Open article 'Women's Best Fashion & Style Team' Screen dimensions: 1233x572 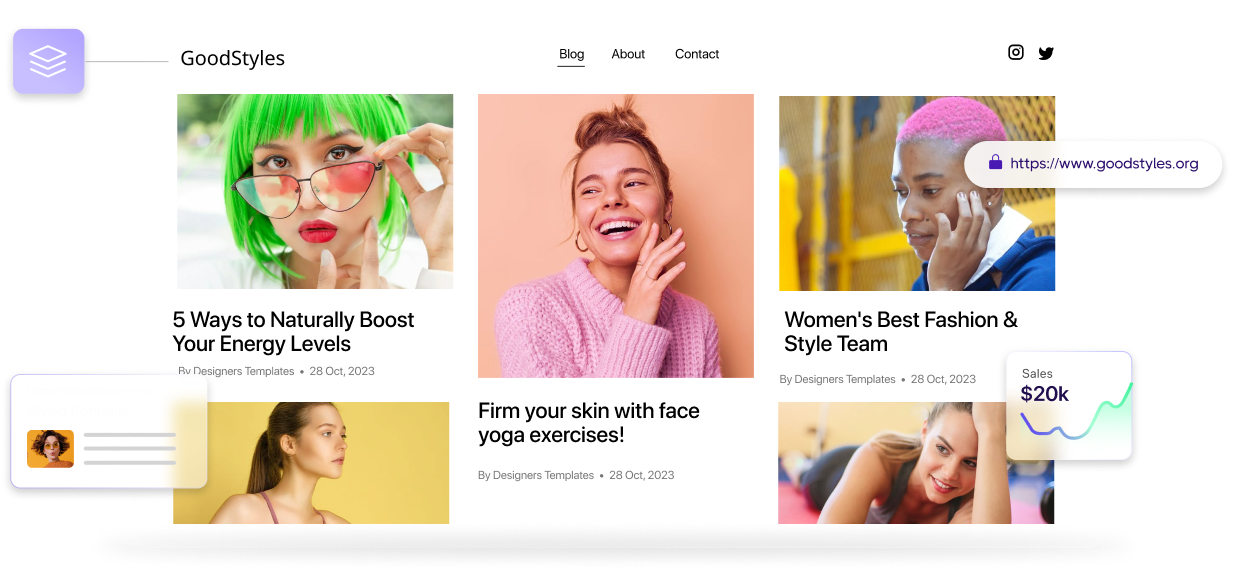coord(900,331)
